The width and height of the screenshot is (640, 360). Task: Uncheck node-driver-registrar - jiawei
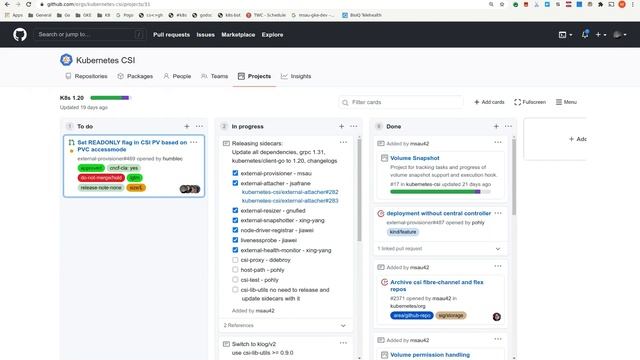click(235, 230)
